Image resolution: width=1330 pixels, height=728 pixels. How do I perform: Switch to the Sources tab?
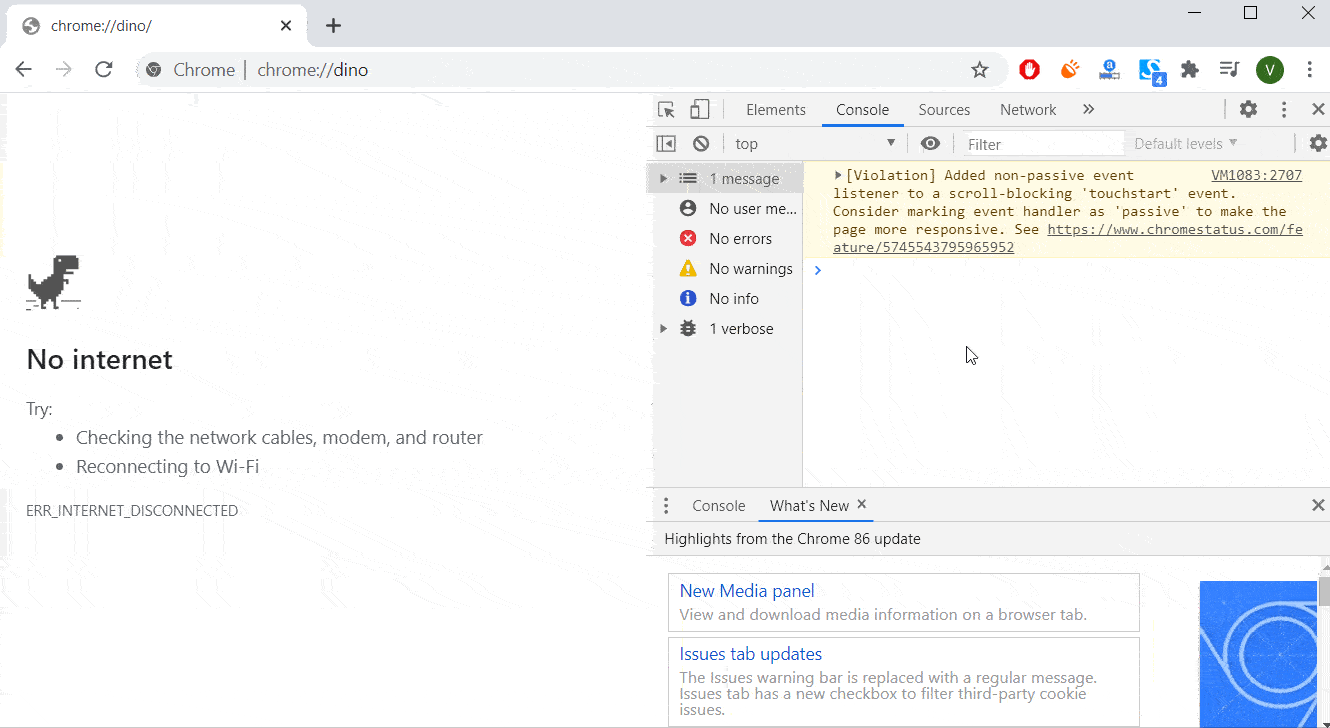945,110
